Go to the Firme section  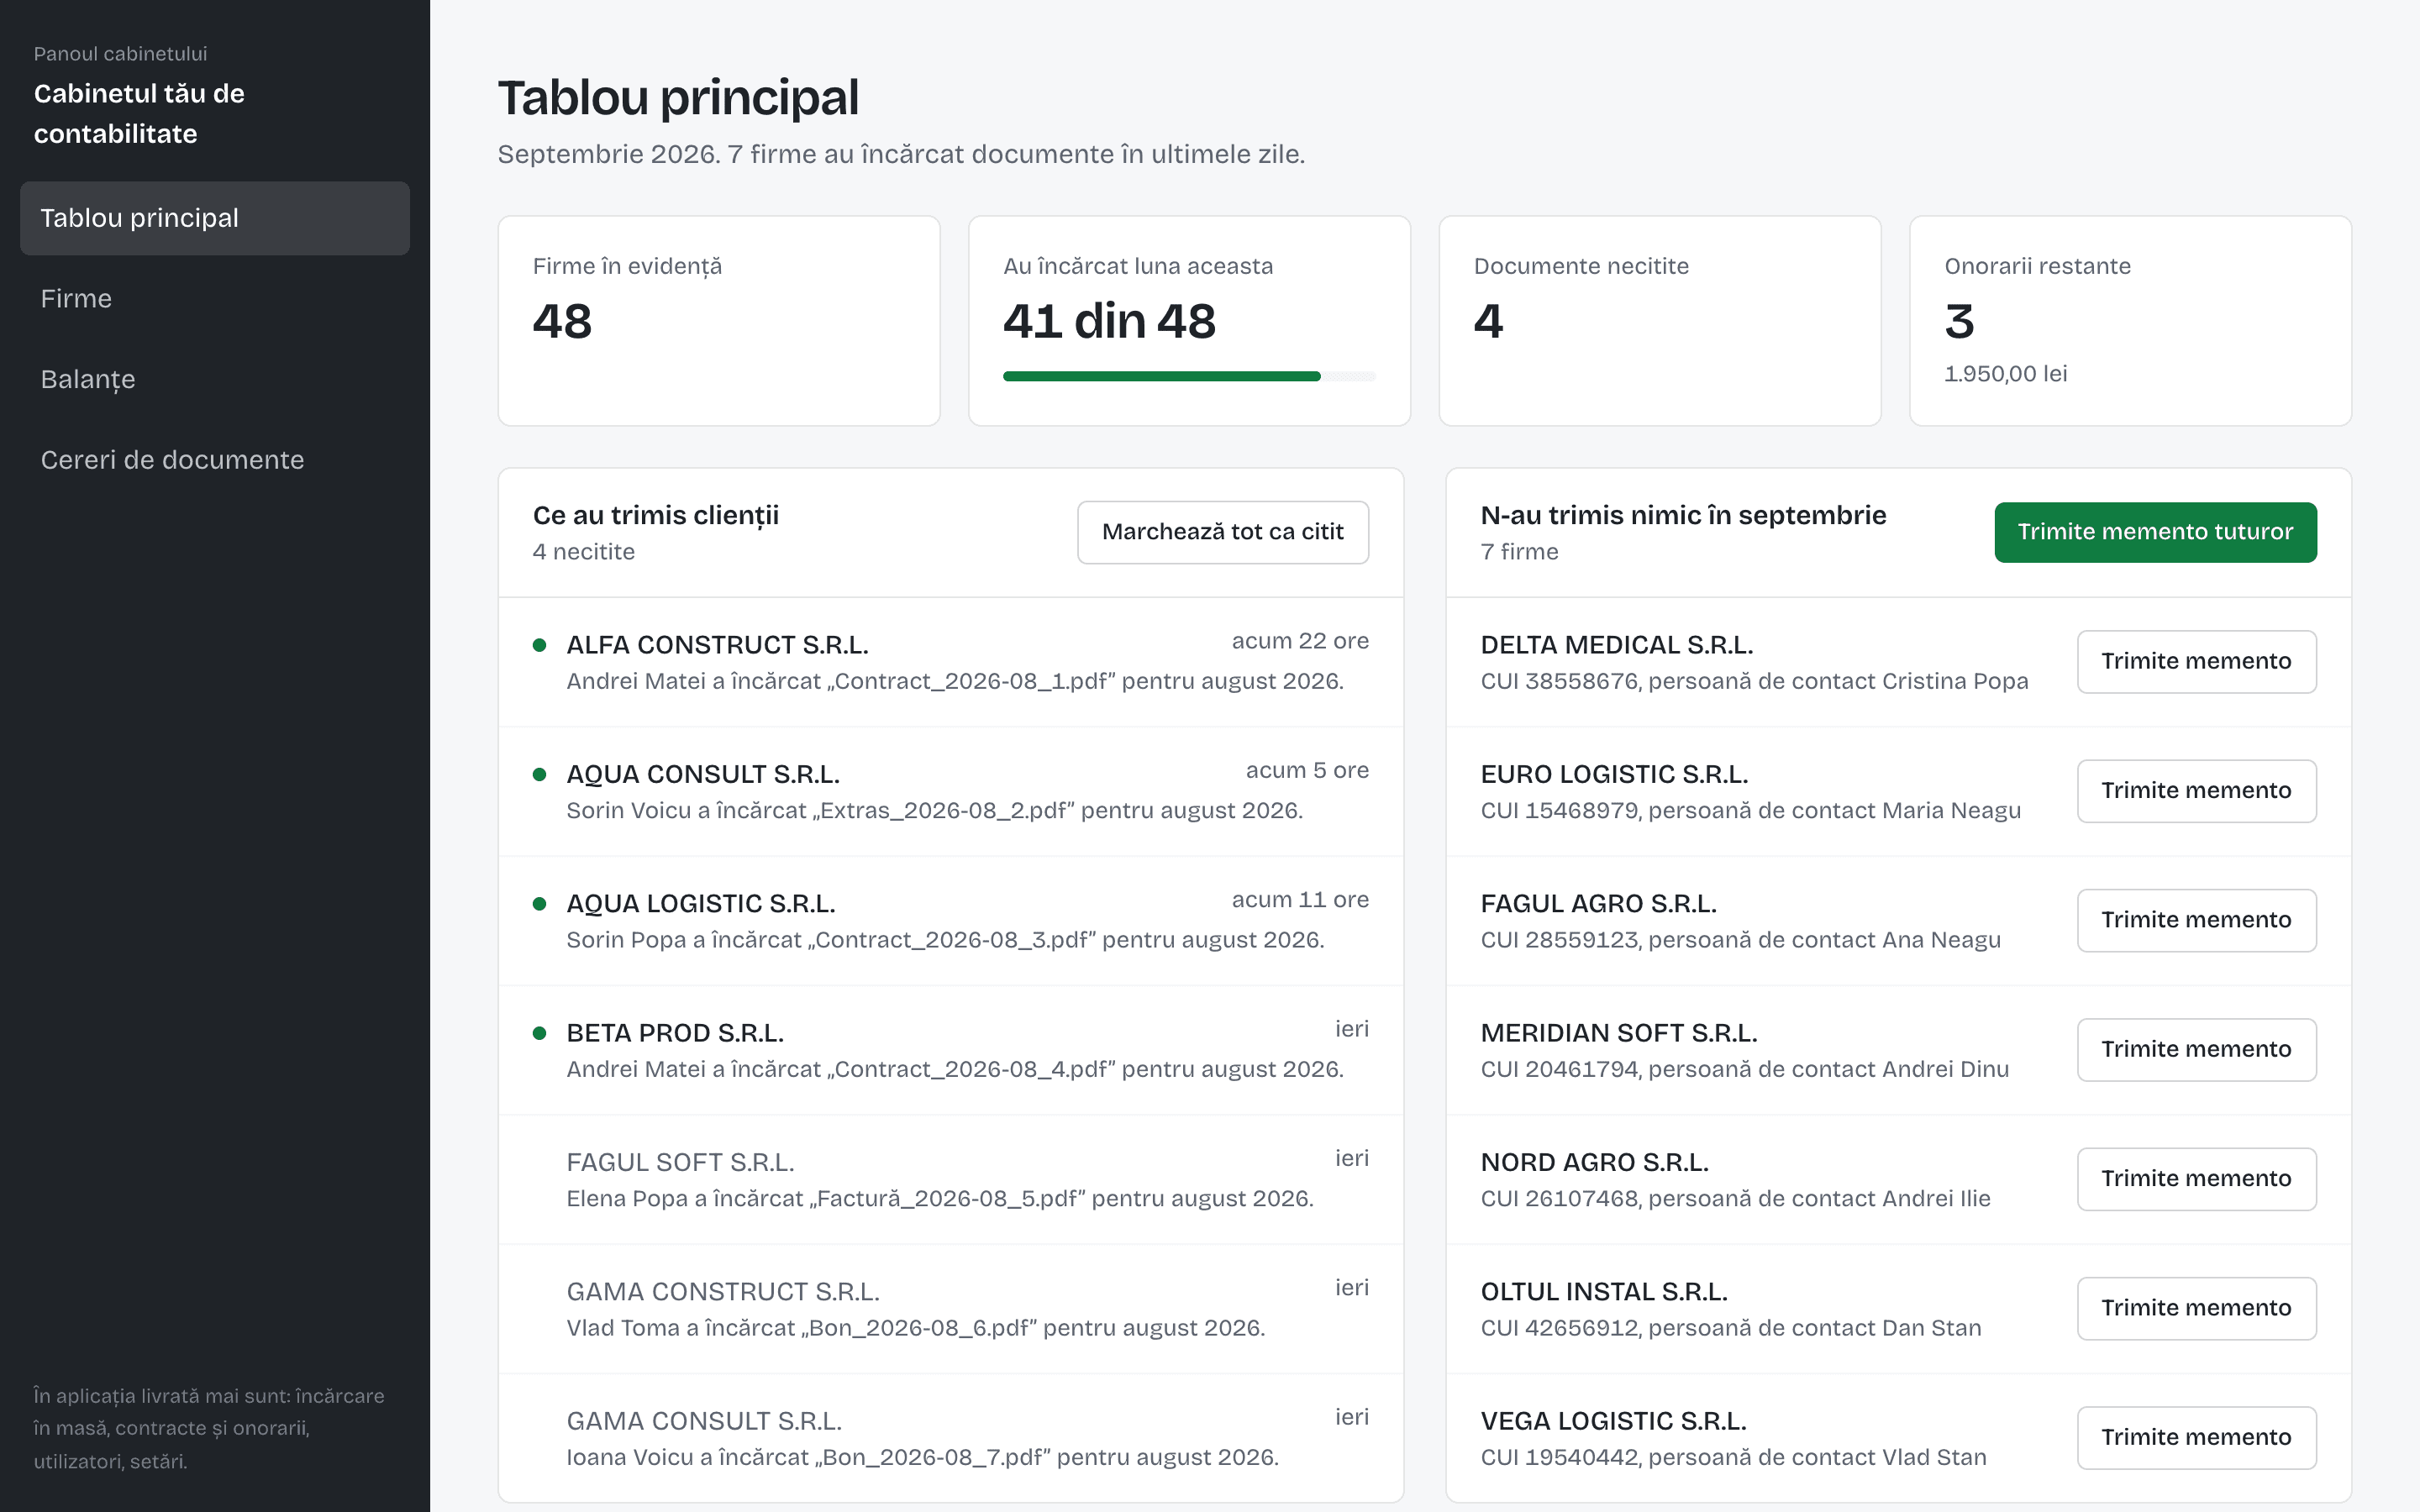(x=214, y=298)
